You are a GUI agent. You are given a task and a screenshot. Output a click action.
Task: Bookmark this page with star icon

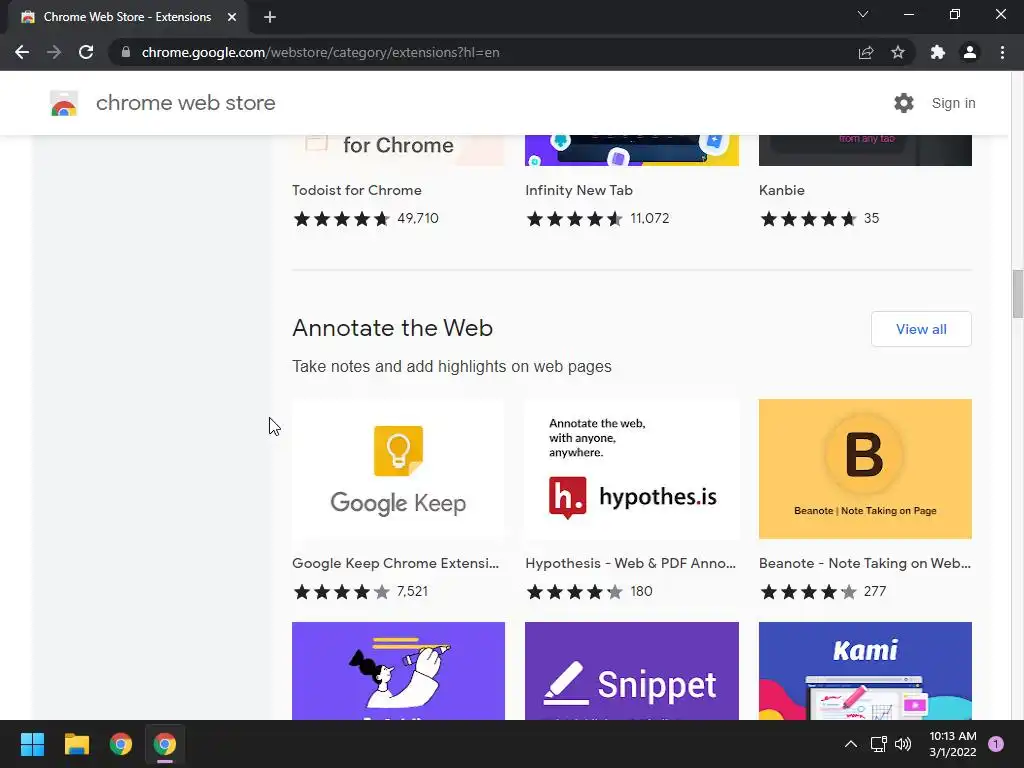[898, 52]
